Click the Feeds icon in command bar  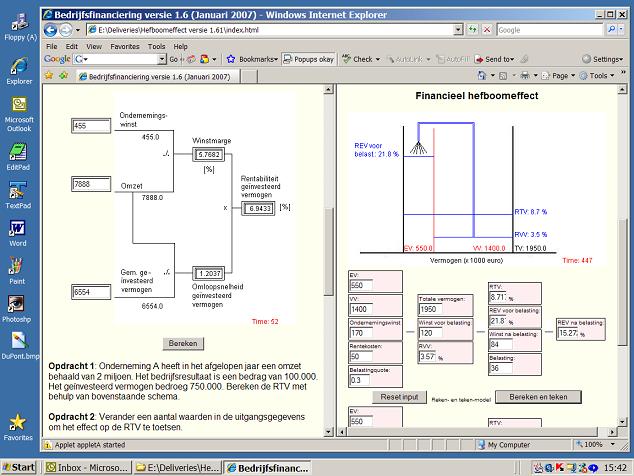(503, 76)
